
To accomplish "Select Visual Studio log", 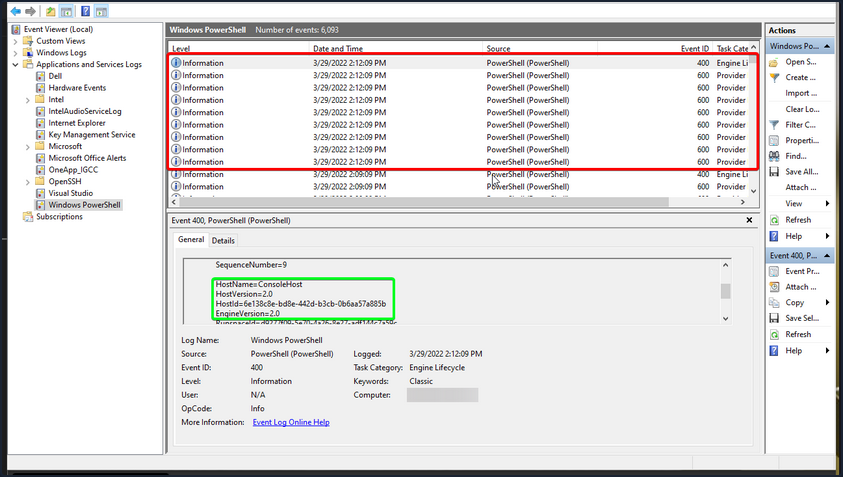I will [x=70, y=193].
